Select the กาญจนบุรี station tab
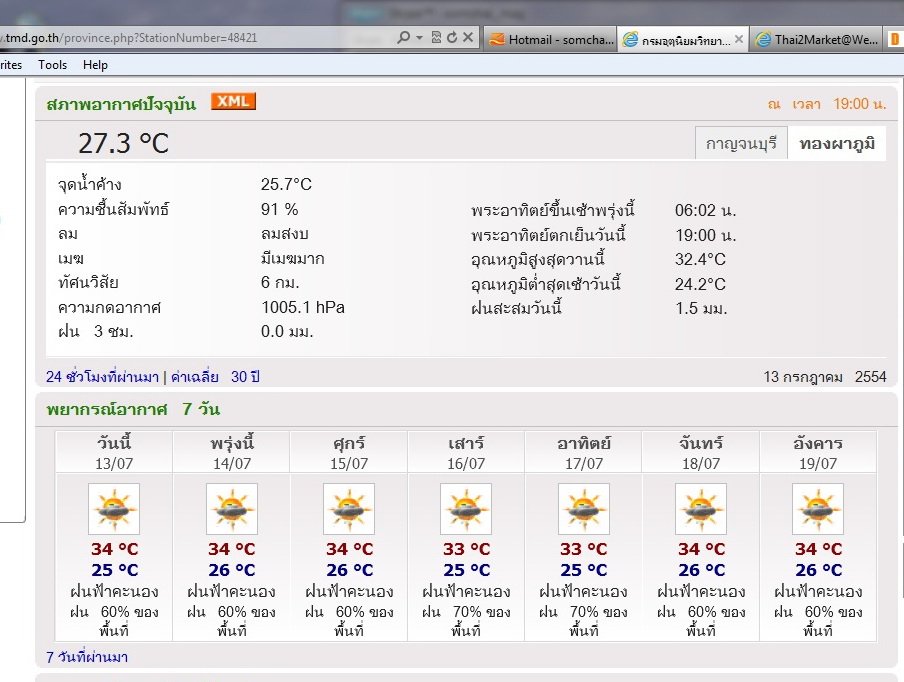Image resolution: width=904 pixels, height=682 pixels. 741,144
